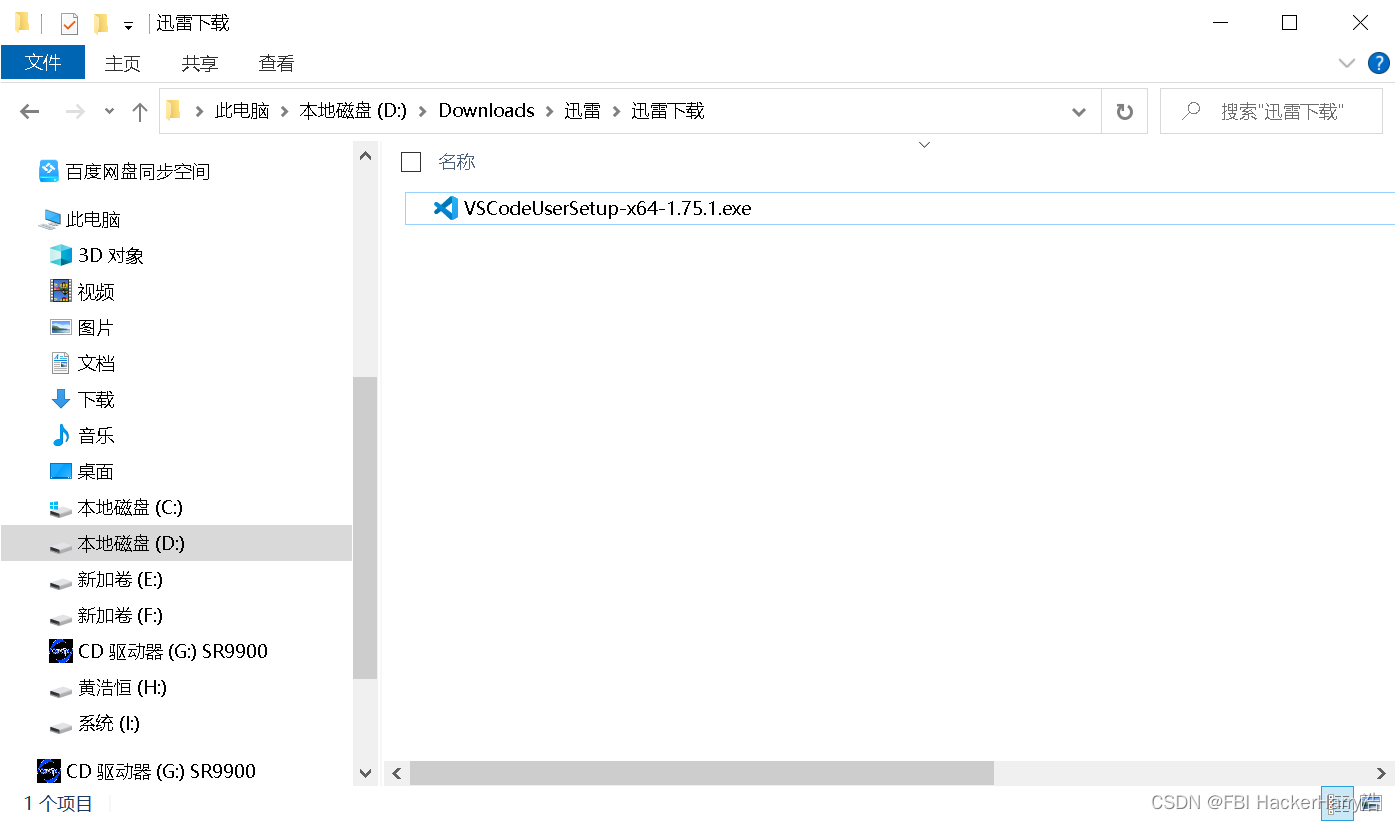The image size is (1396, 822).
Task: Click the search magnifier icon
Action: click(1190, 111)
